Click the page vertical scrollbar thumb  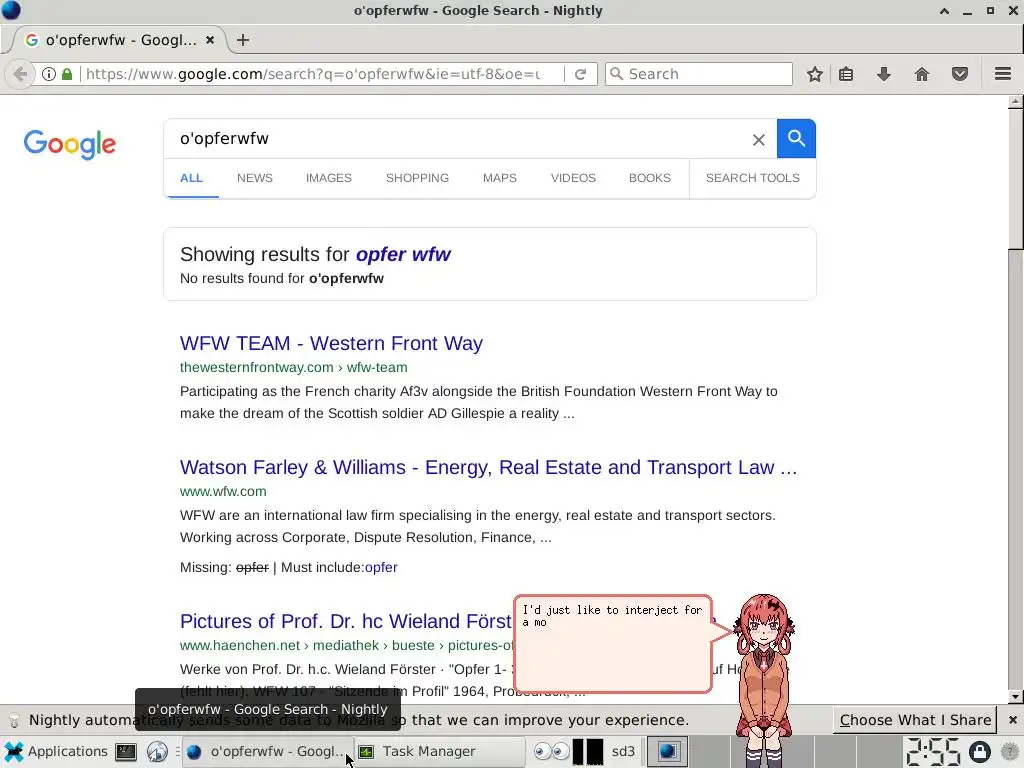[x=1015, y=179]
